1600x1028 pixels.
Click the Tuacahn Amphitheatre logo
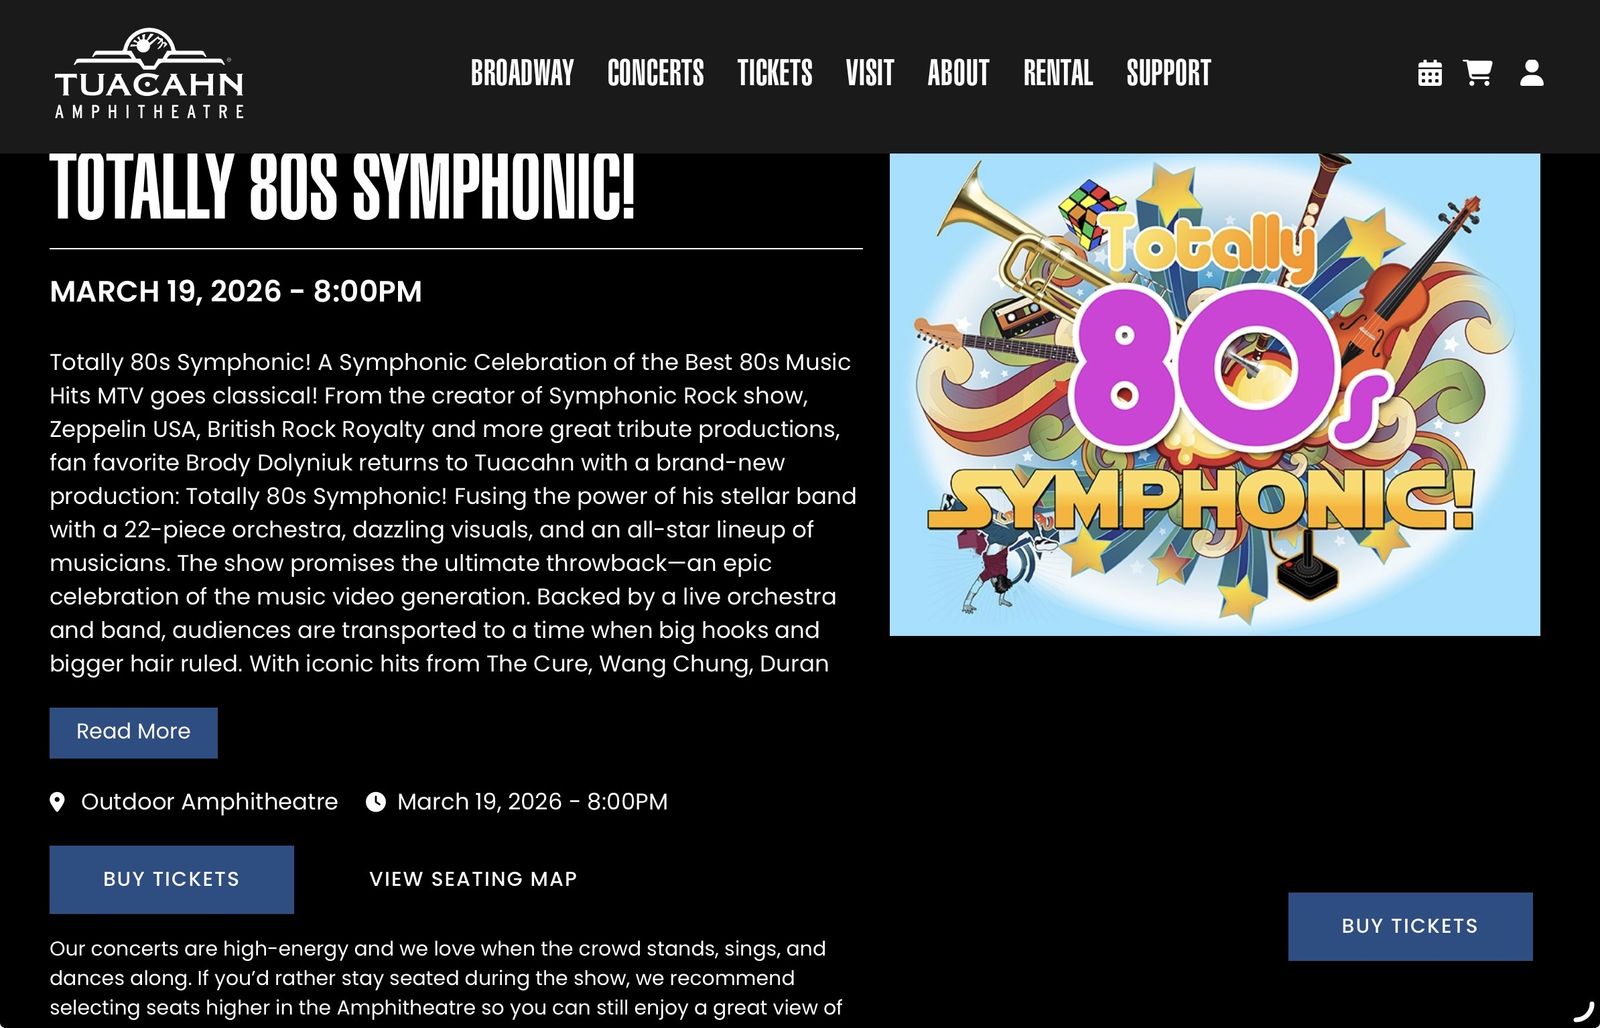148,72
